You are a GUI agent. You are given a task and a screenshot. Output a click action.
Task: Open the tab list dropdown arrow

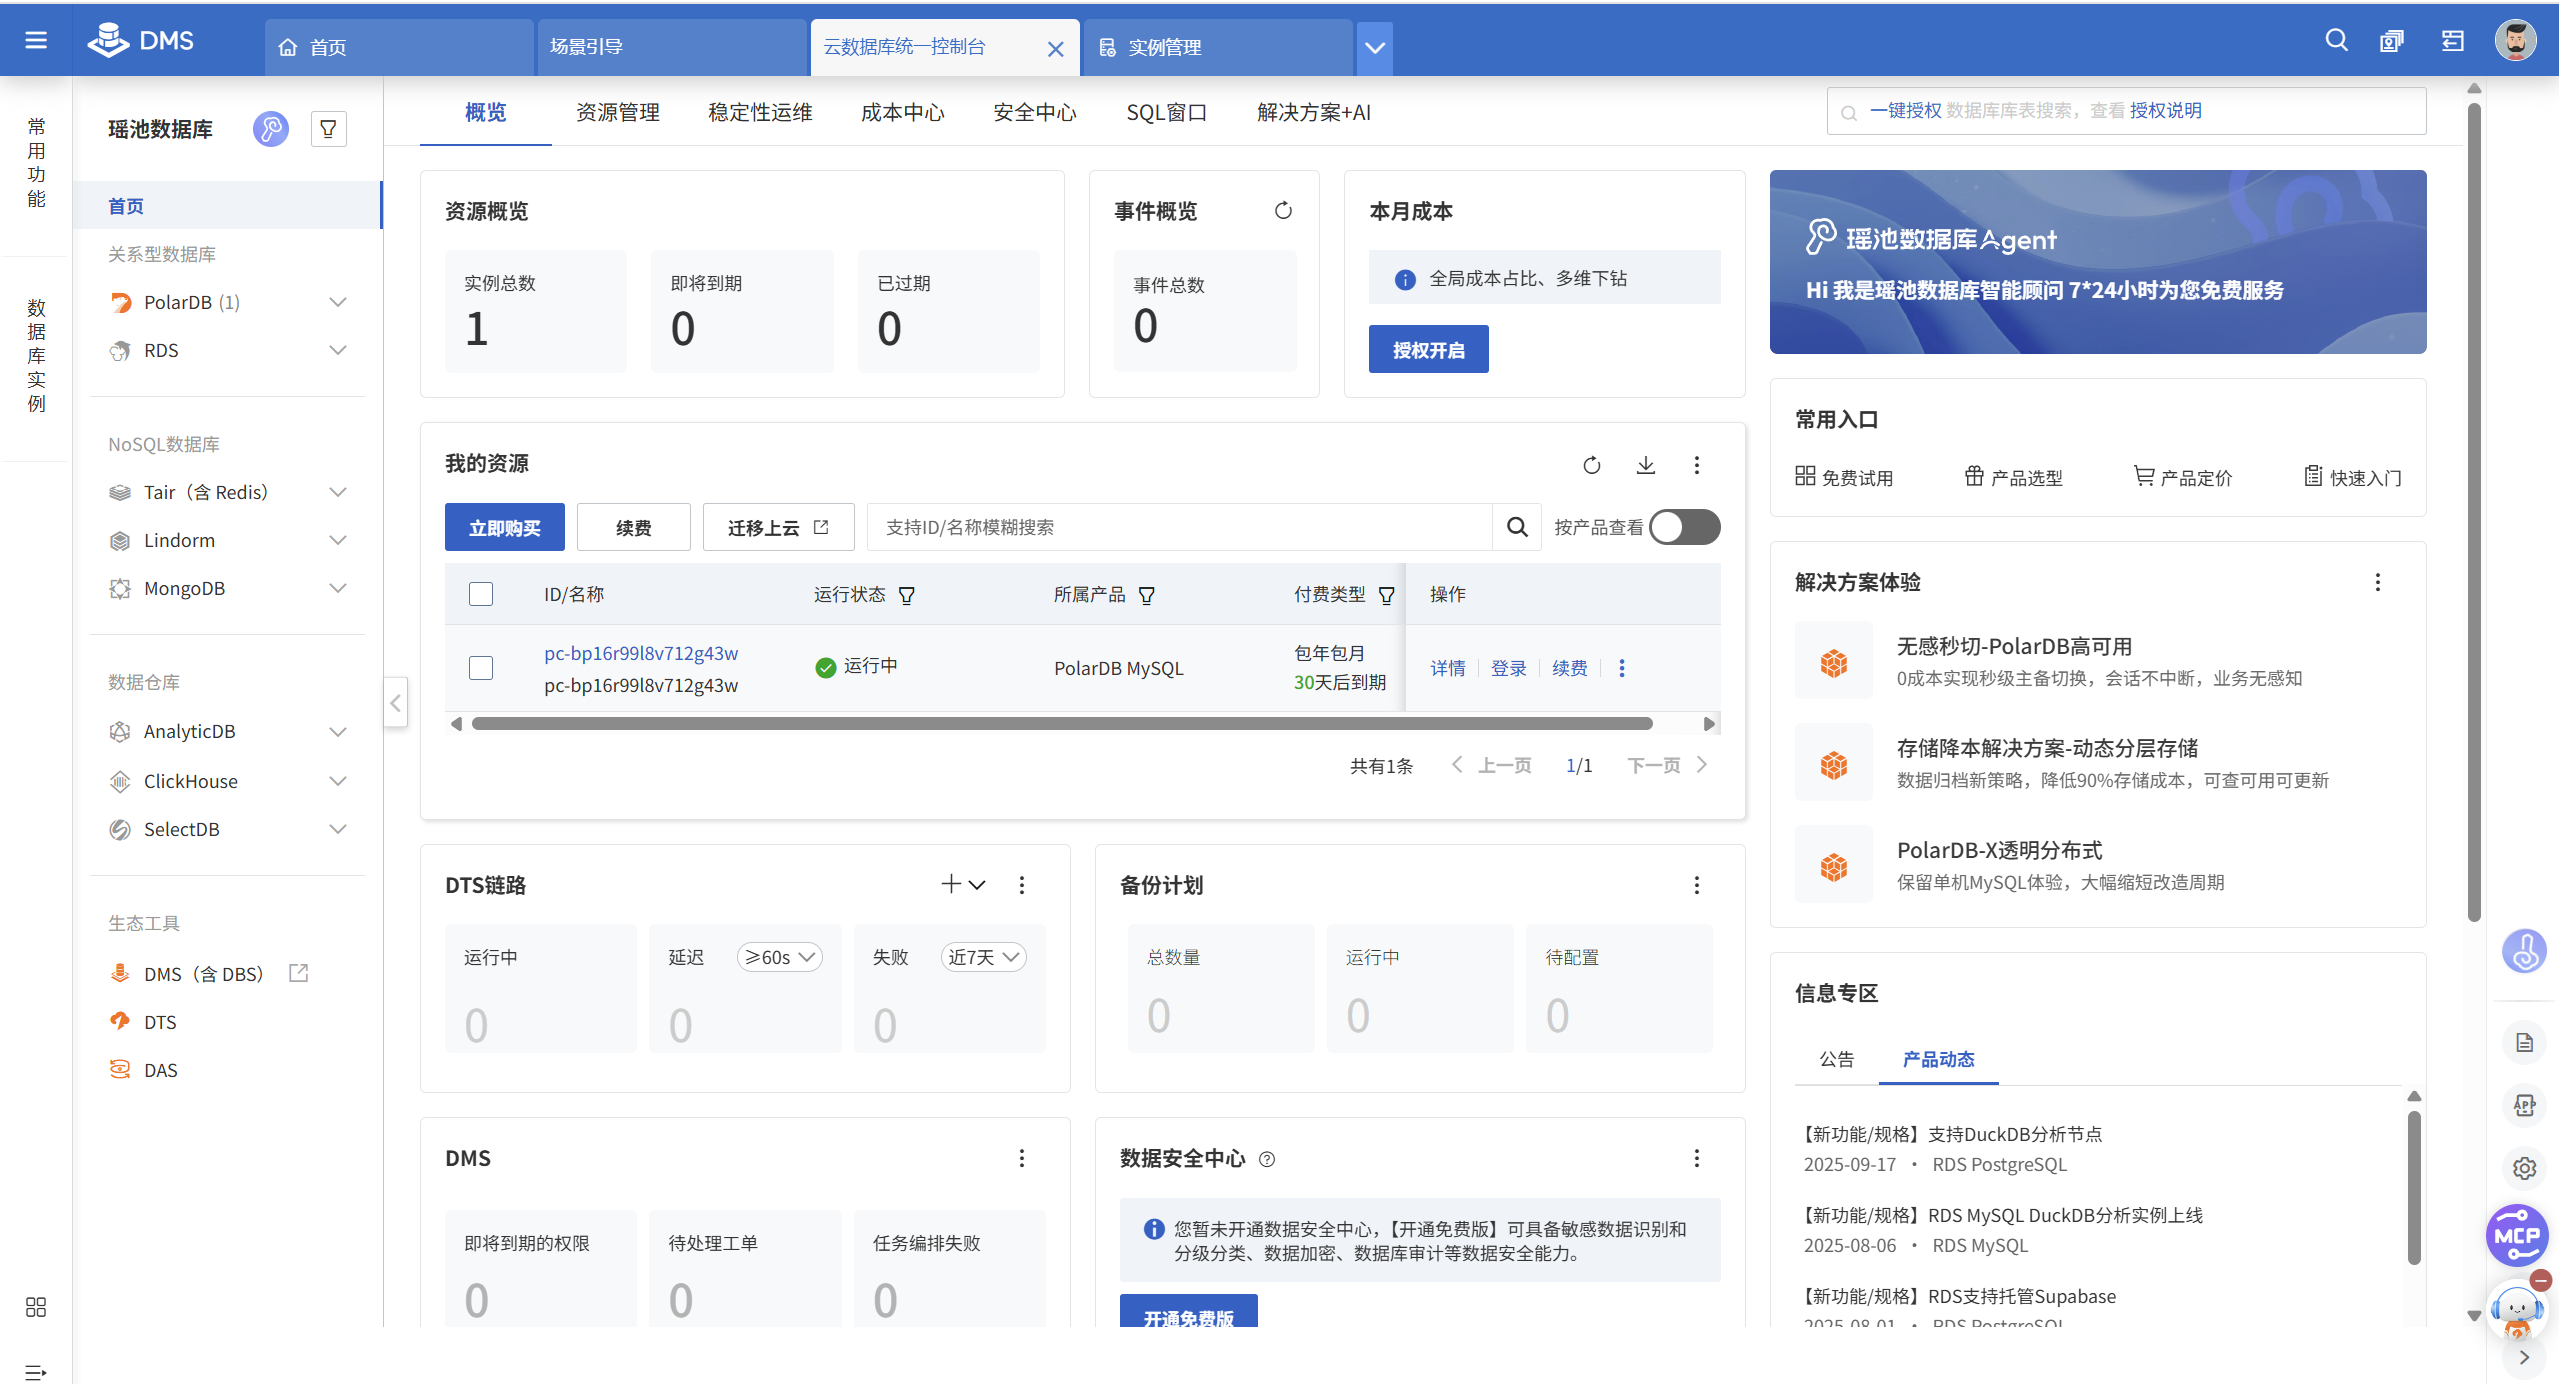[1375, 47]
